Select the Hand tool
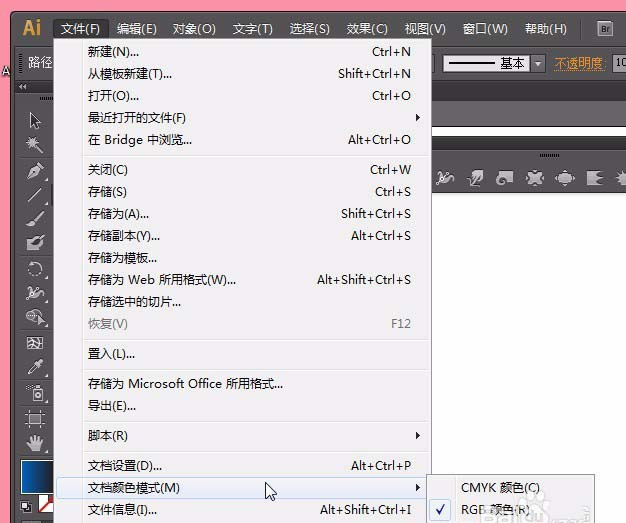Viewport: 626px width, 523px height. coord(35,443)
